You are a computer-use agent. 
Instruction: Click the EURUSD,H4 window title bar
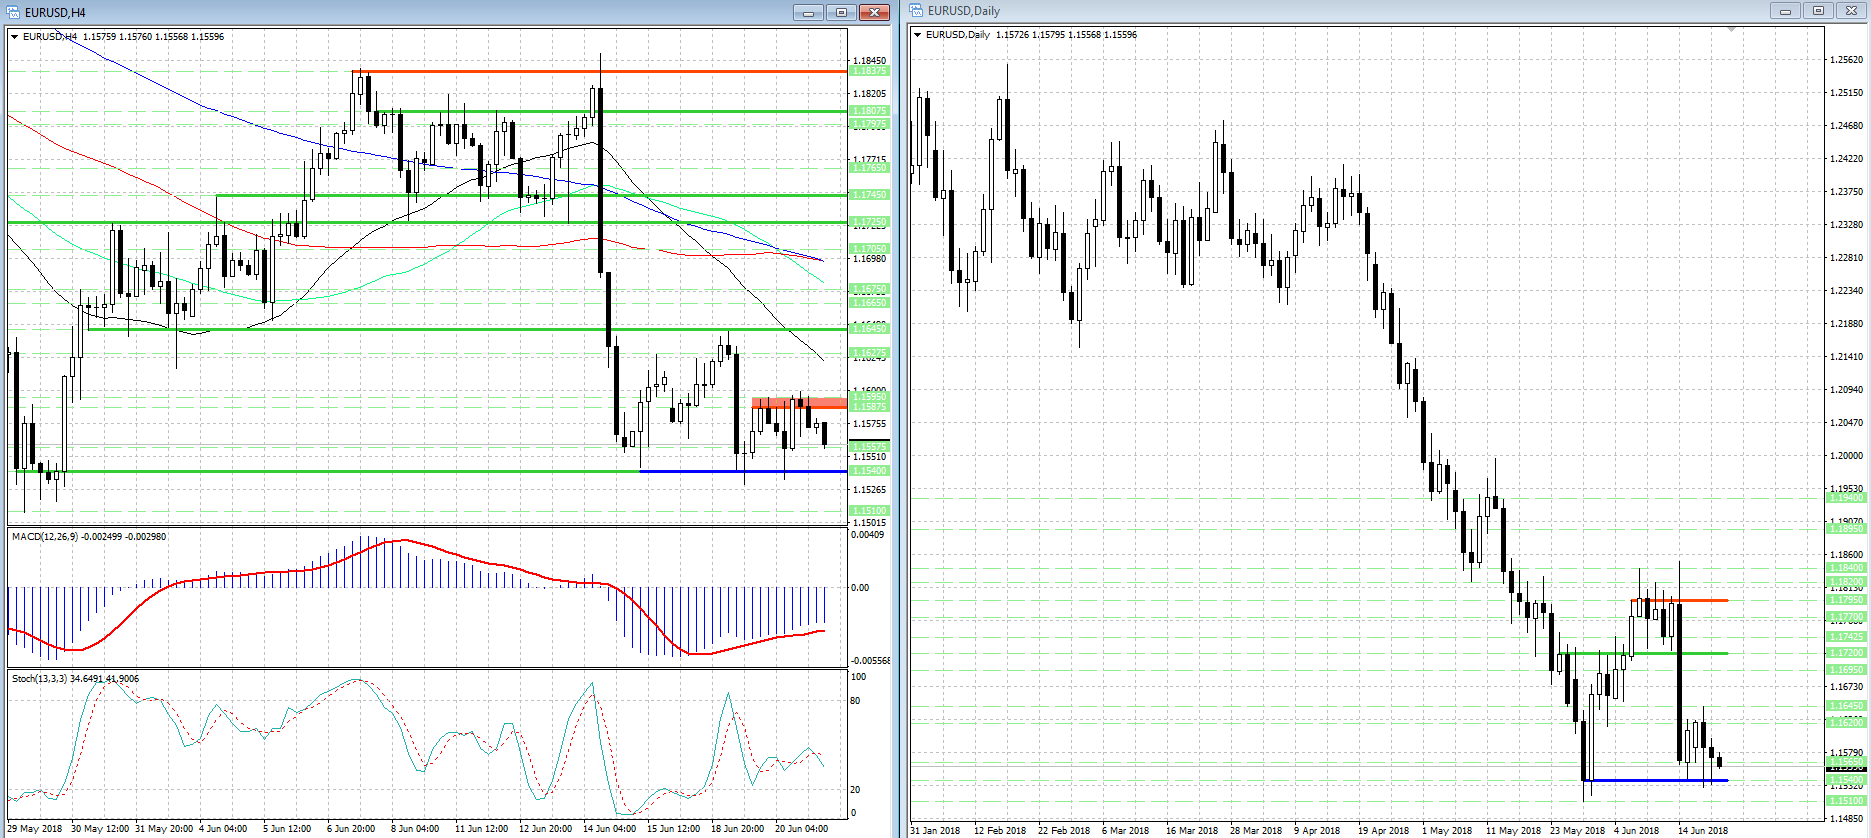click(400, 12)
